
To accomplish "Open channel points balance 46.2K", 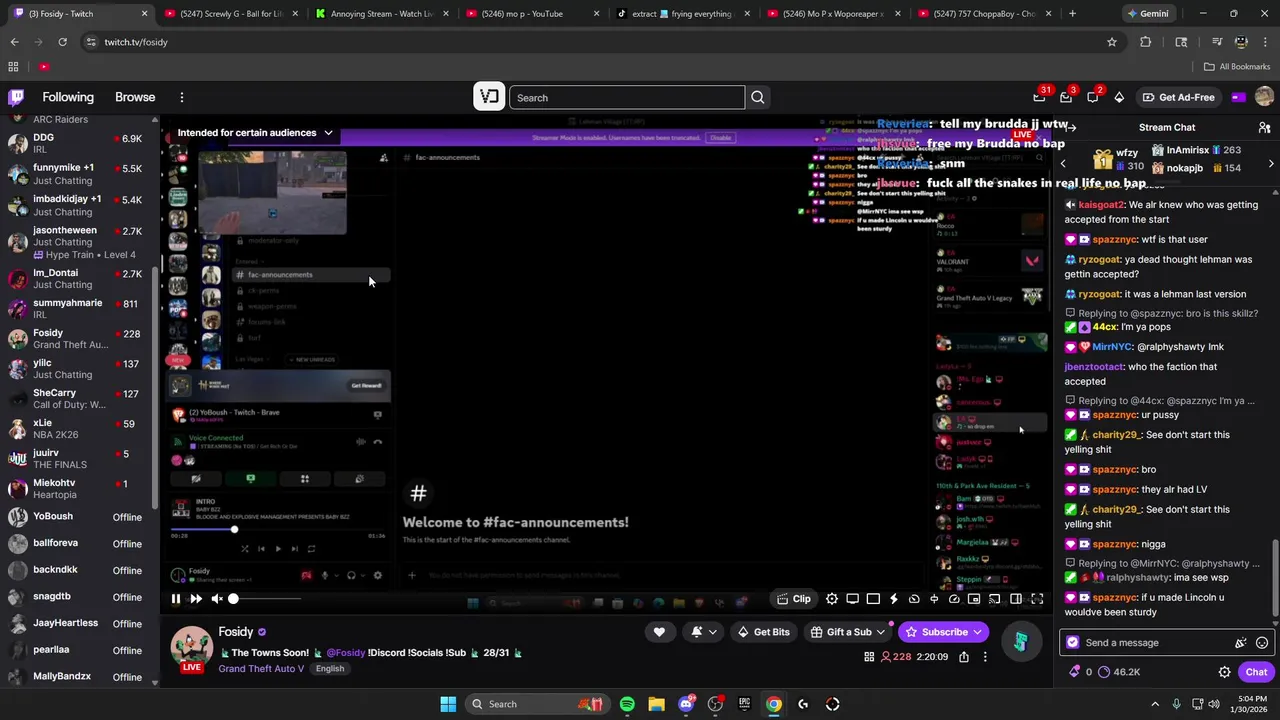I will point(1118,672).
